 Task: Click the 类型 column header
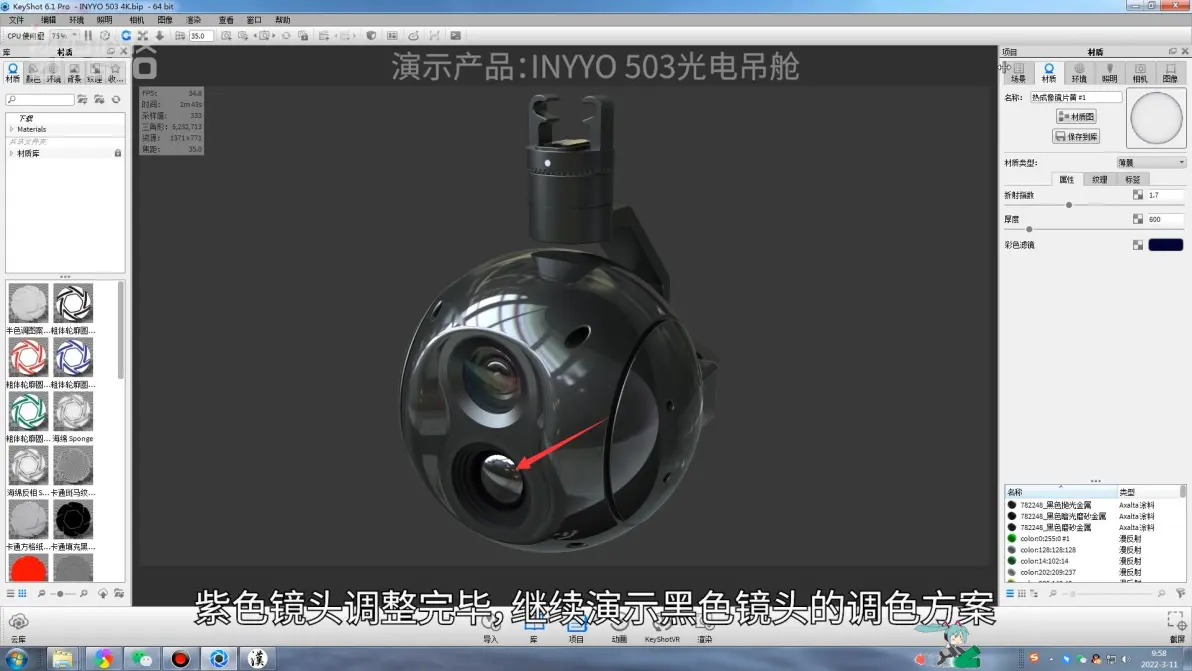pos(1149,492)
